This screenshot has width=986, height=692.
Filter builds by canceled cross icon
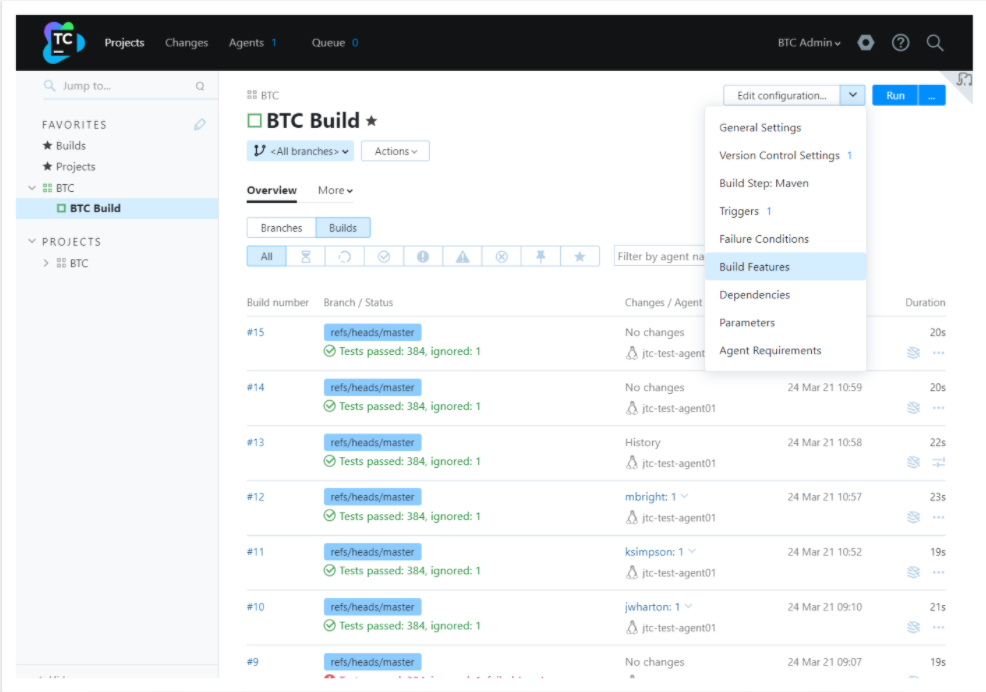tap(501, 257)
